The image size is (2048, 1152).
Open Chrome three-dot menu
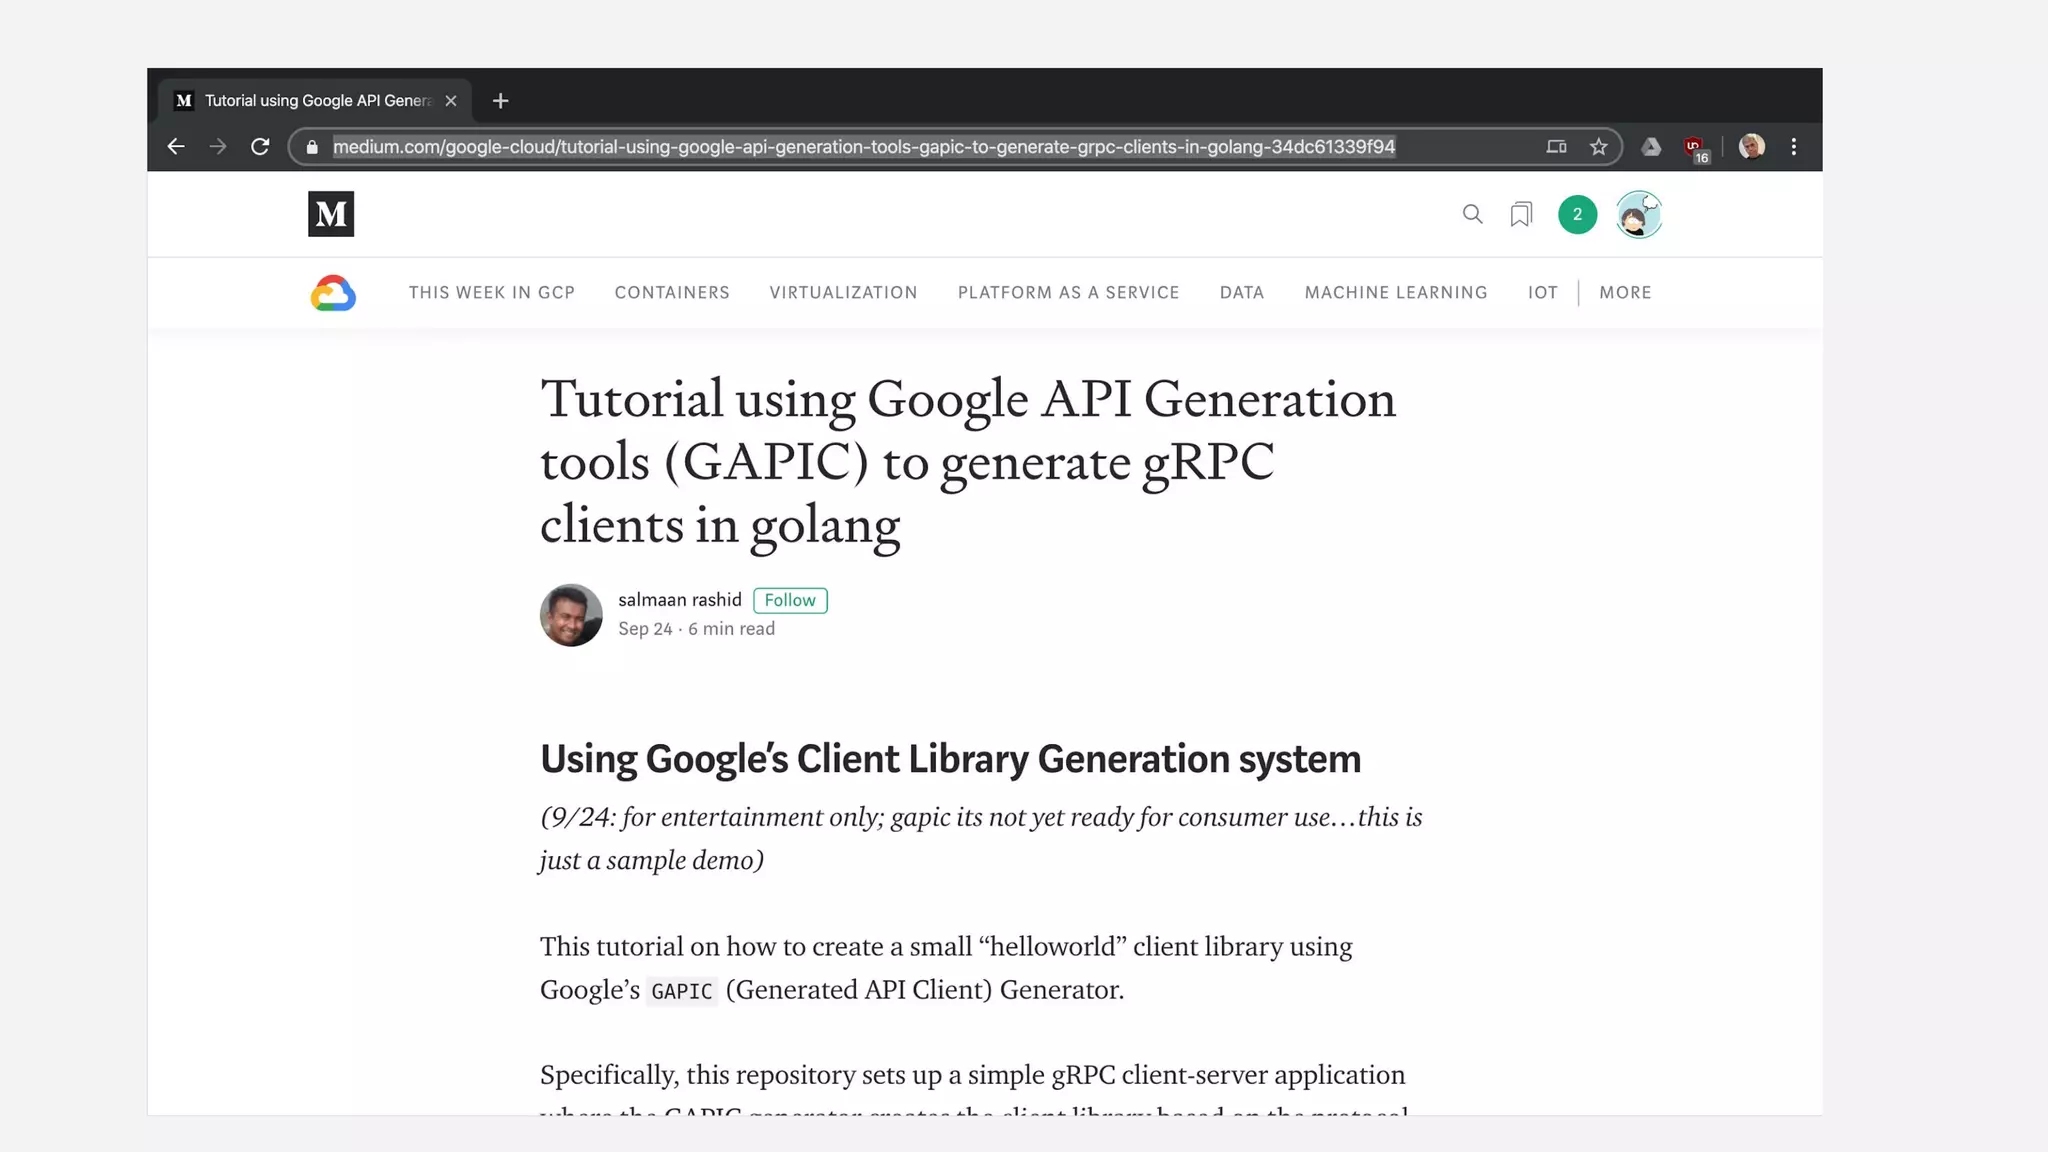pos(1794,147)
